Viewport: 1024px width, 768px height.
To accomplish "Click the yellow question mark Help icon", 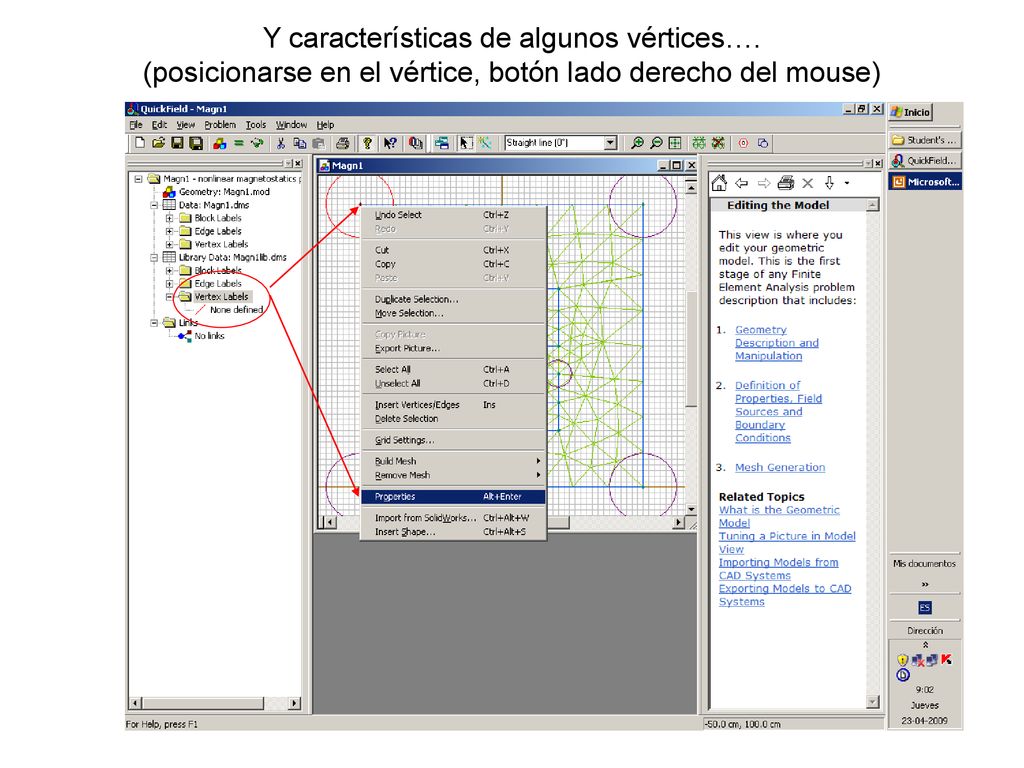I will pyautogui.click(x=368, y=143).
